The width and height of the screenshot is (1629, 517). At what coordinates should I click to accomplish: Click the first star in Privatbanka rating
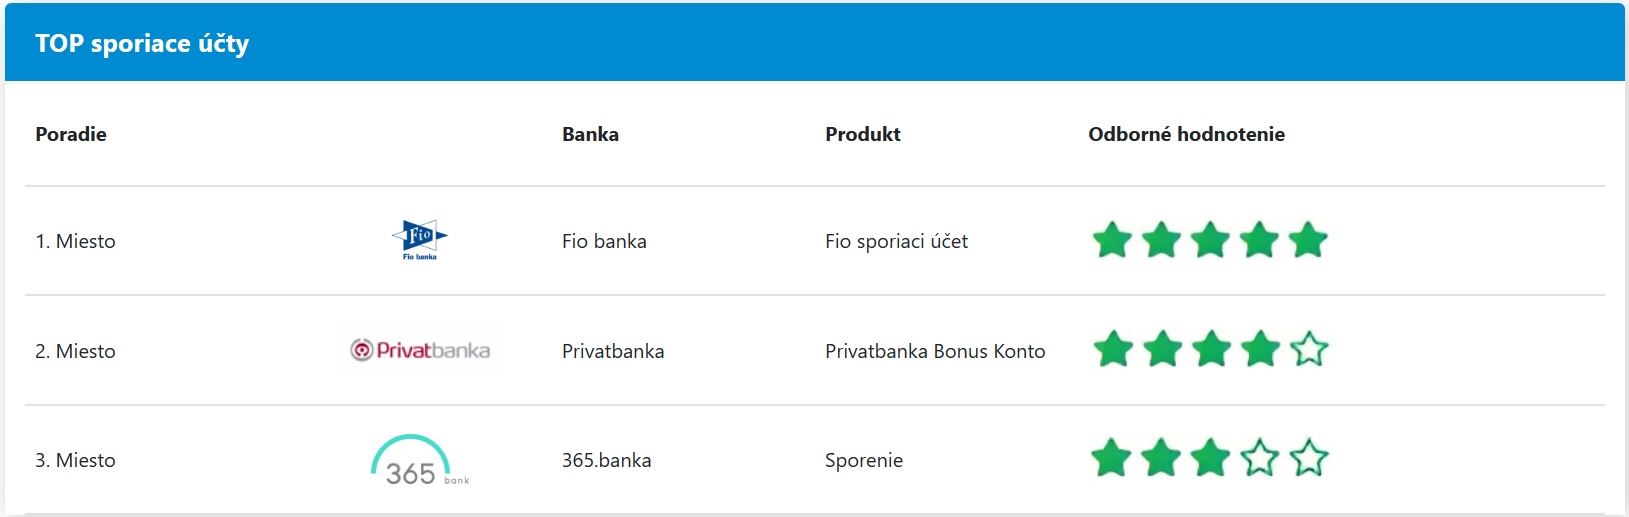tap(1112, 350)
